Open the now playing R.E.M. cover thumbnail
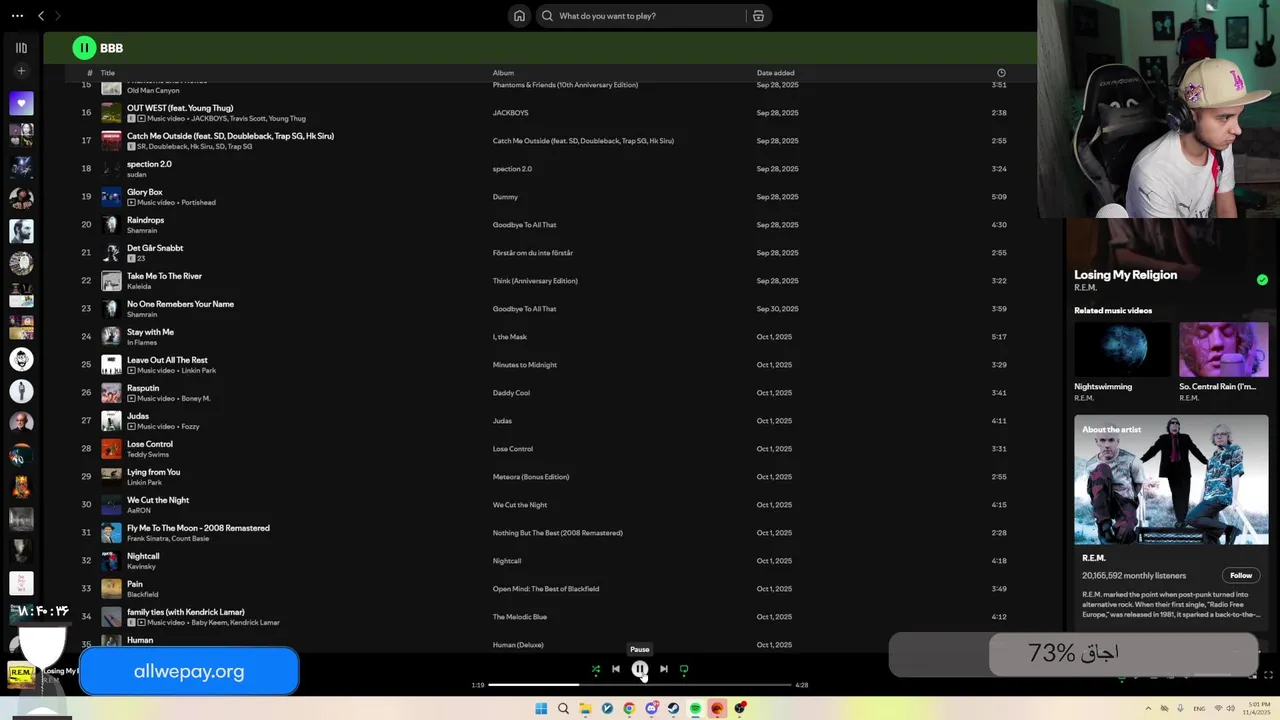Screen dimensions: 1280x720 [x=21, y=673]
